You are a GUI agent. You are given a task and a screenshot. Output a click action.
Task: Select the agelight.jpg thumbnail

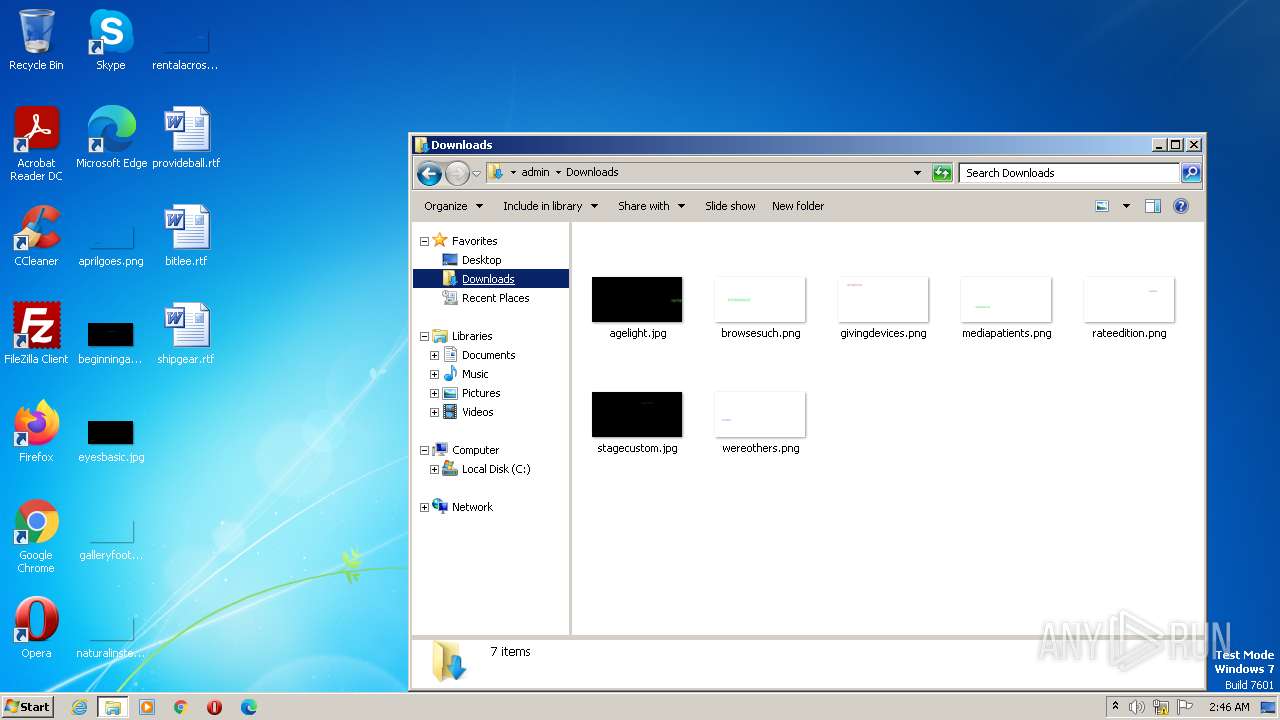[637, 309]
